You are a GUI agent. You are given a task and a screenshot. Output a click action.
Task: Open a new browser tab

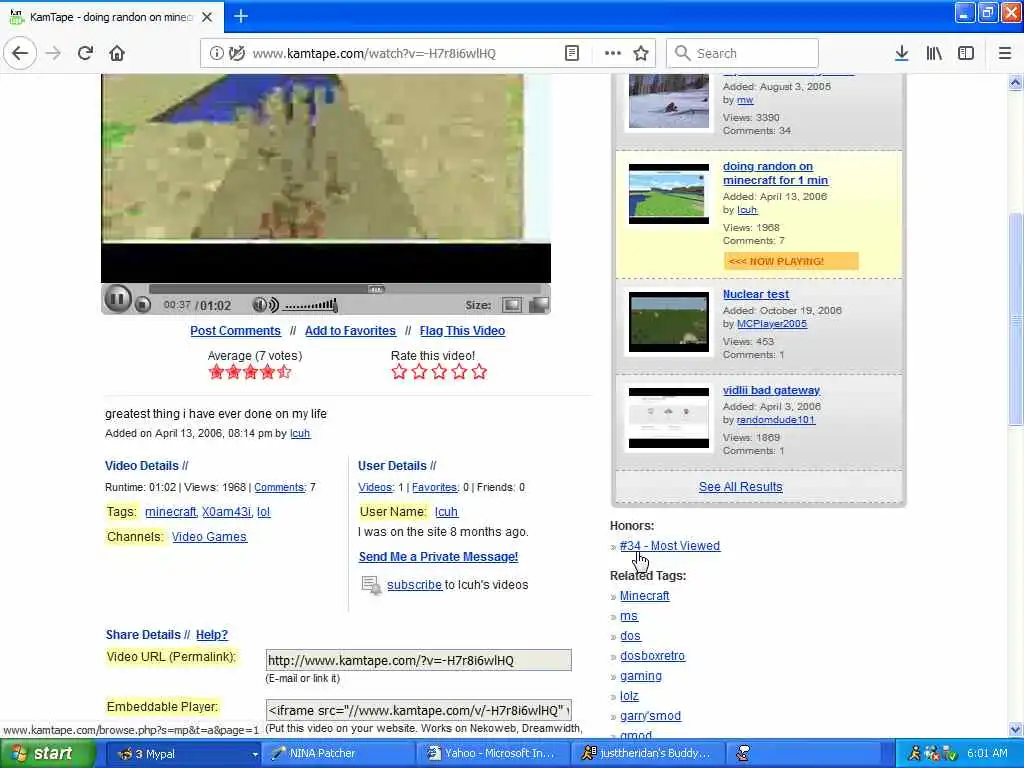coord(240,16)
